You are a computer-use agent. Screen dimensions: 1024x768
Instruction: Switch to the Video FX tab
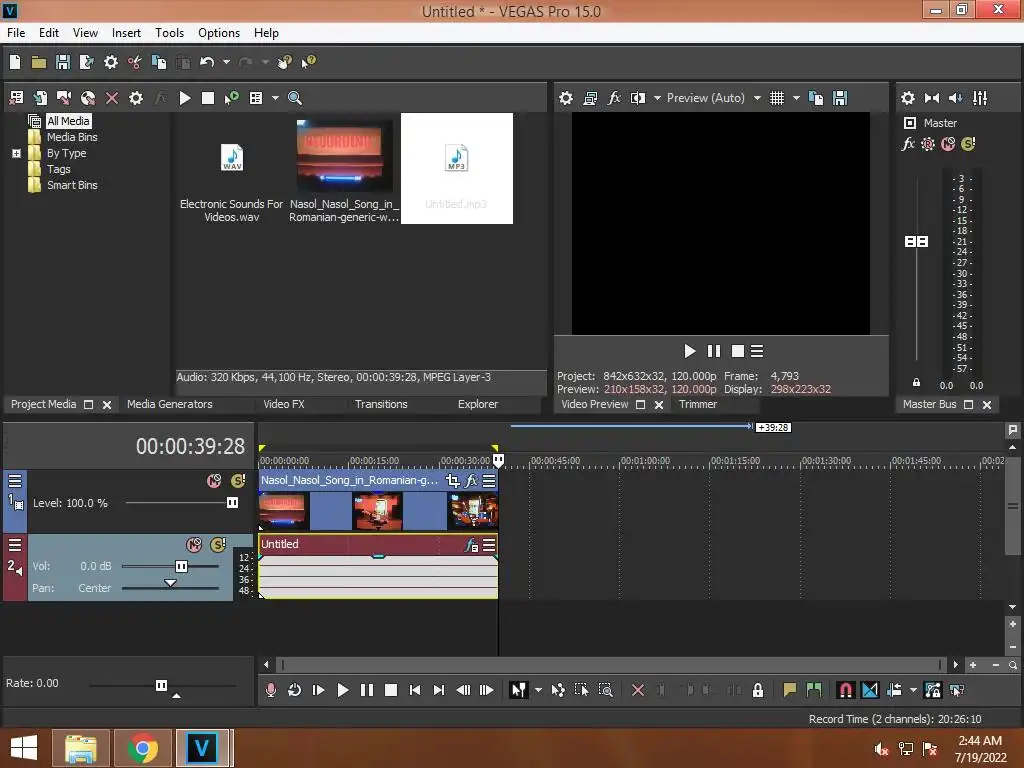tap(283, 404)
